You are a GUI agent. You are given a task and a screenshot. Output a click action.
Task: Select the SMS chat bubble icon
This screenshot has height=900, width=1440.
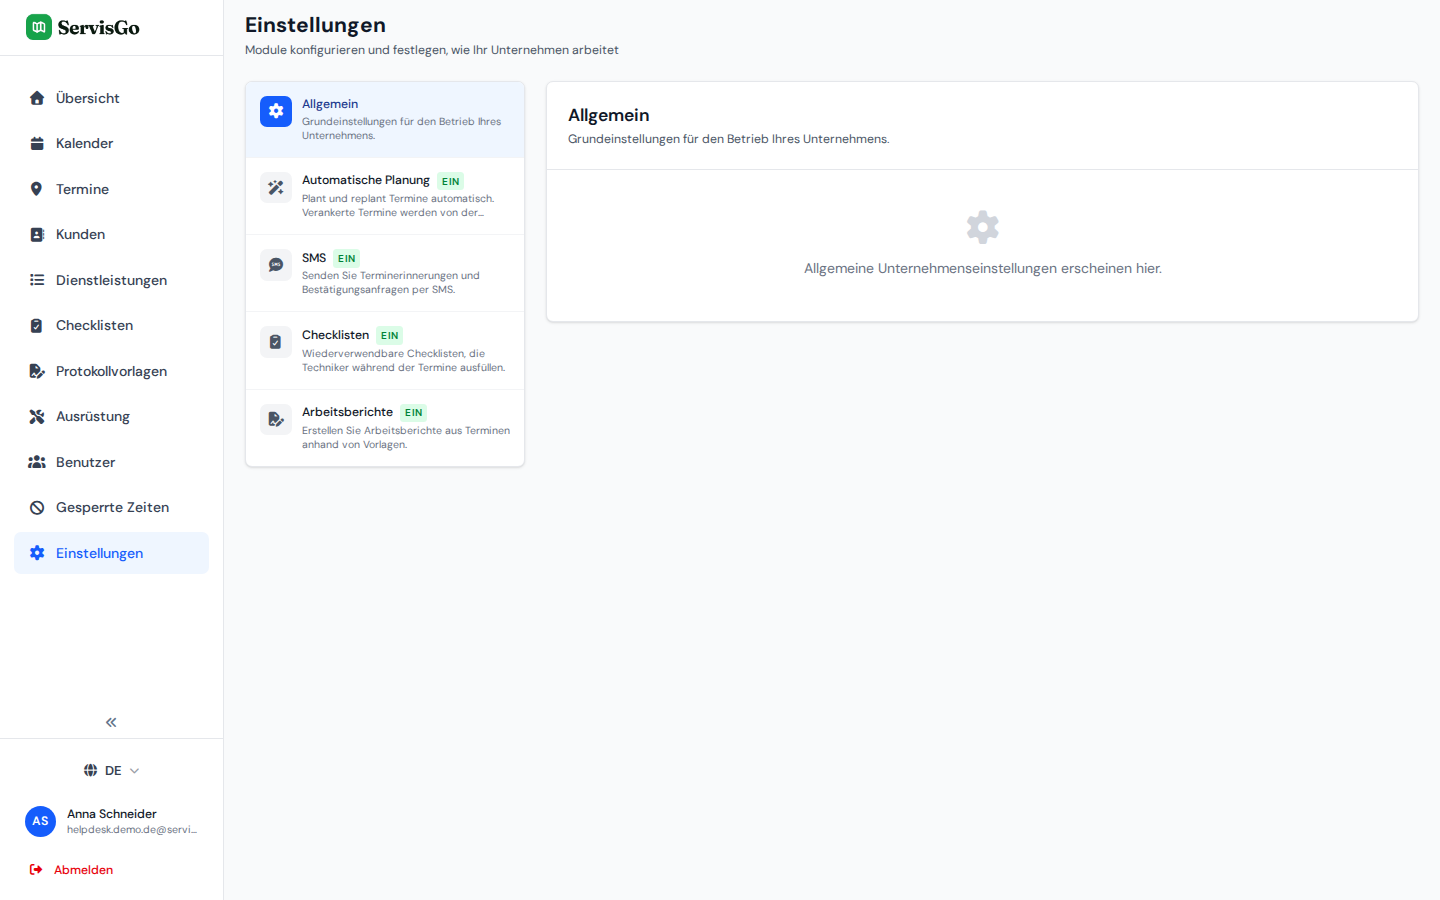point(276,265)
